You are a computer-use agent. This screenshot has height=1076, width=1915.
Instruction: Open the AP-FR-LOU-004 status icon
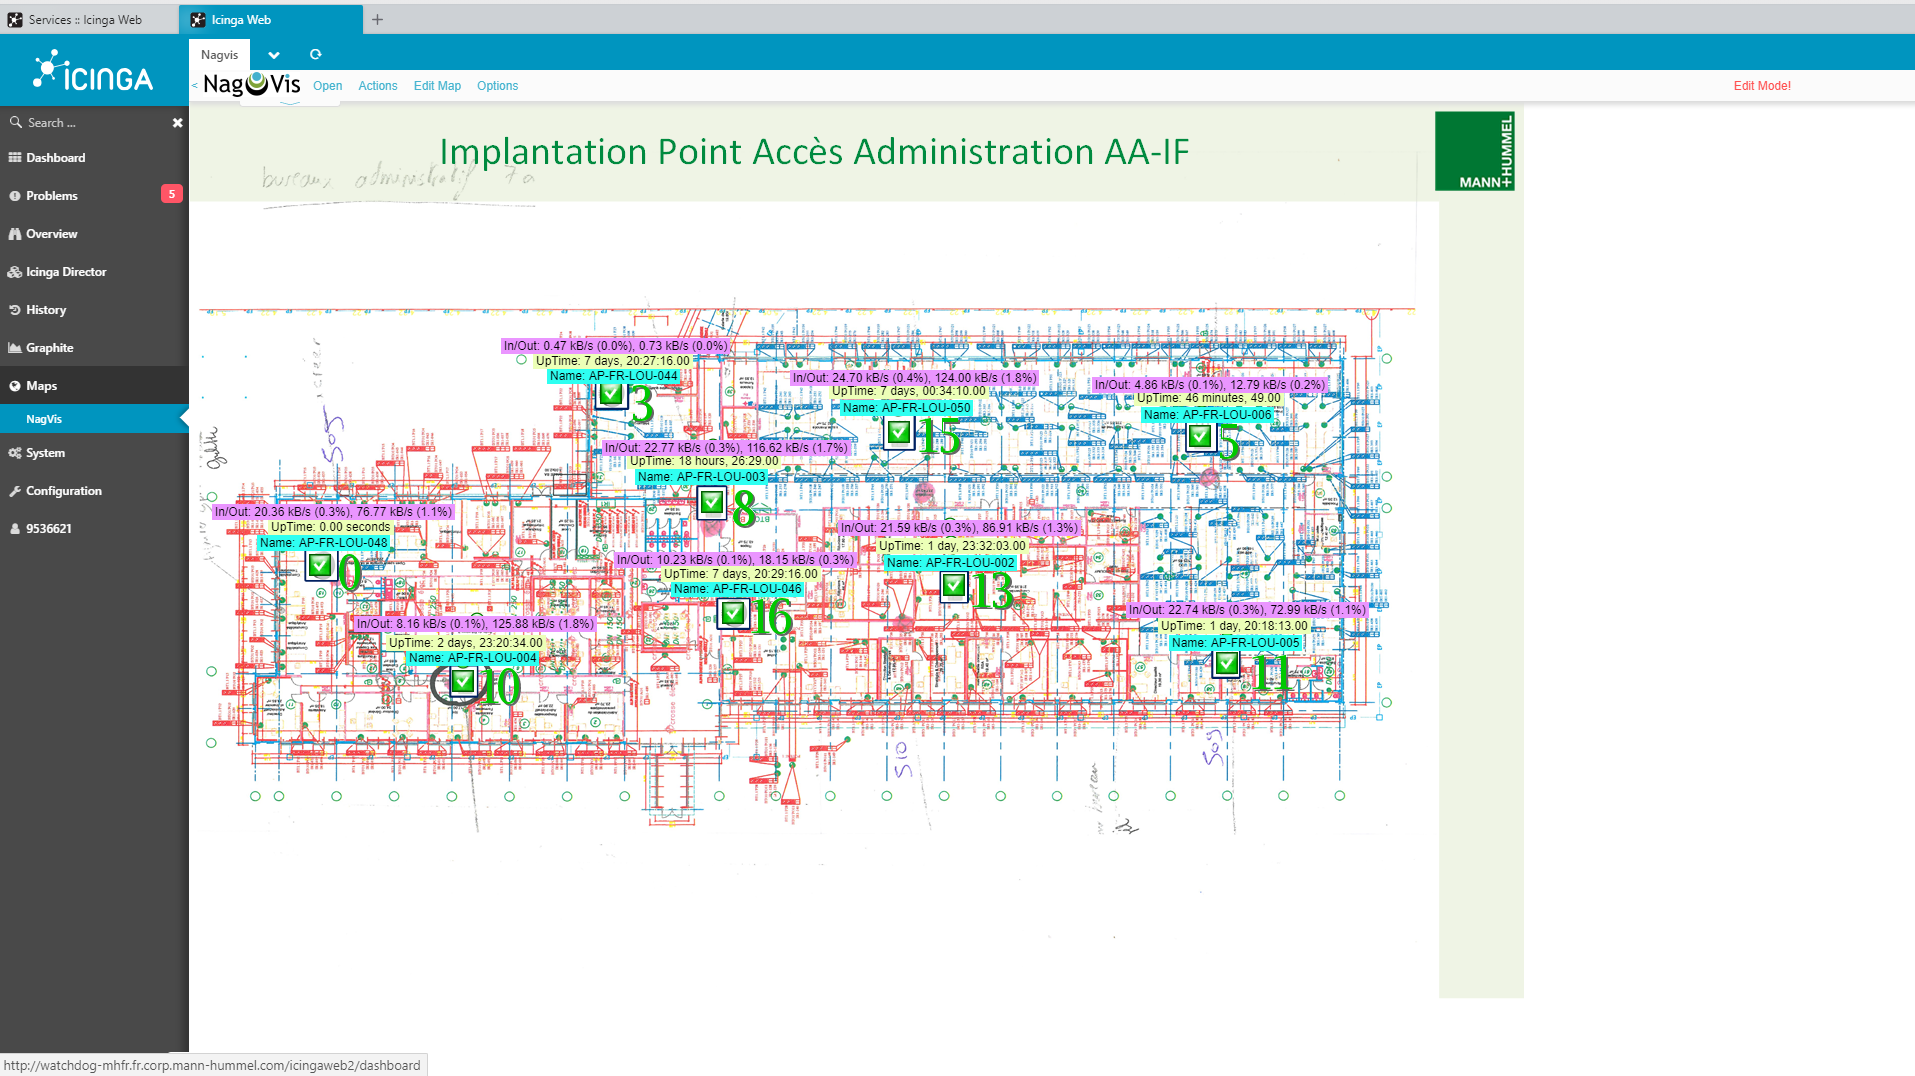[x=462, y=682]
